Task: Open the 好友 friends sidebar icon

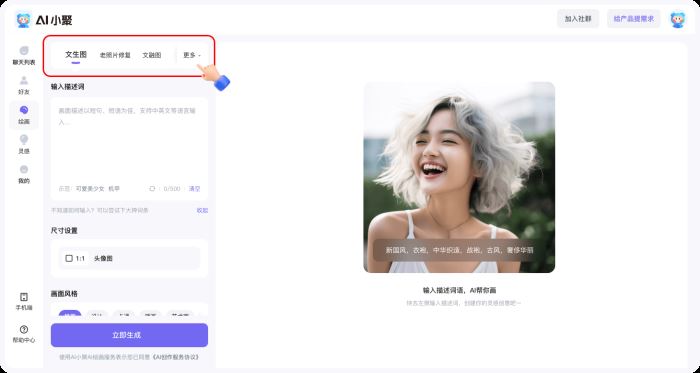Action: point(24,85)
